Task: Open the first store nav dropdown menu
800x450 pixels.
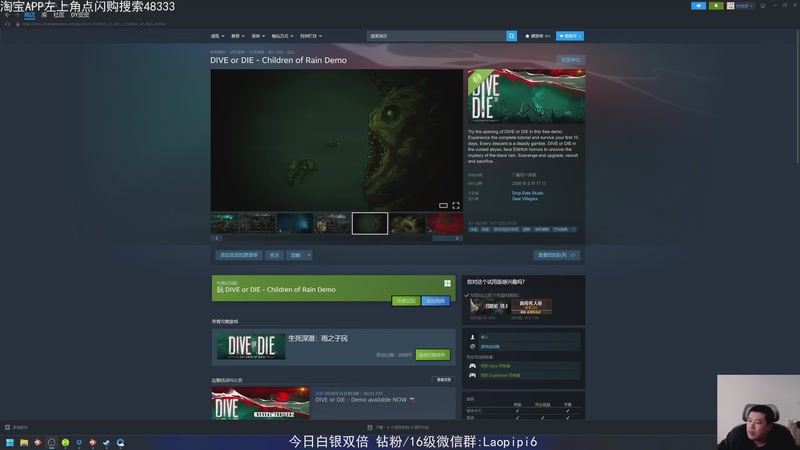Action: click(217, 36)
